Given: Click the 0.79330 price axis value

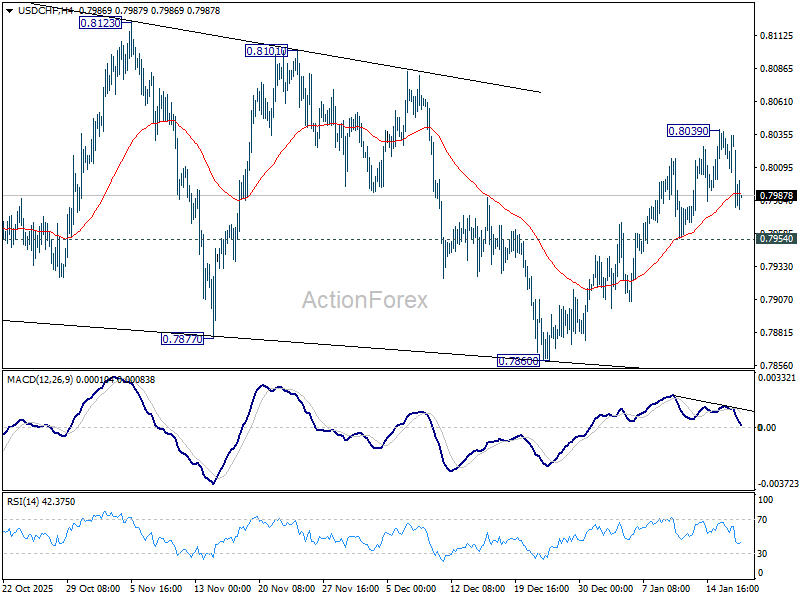Looking at the screenshot, I should click(x=777, y=267).
